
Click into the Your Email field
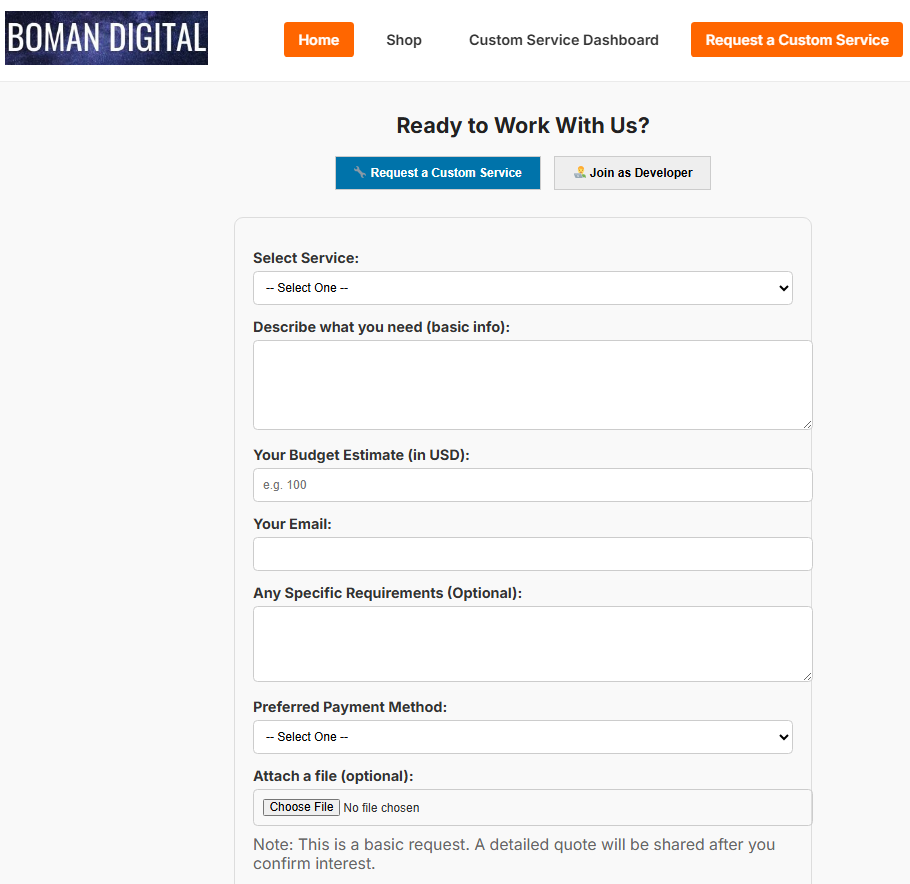tap(532, 554)
